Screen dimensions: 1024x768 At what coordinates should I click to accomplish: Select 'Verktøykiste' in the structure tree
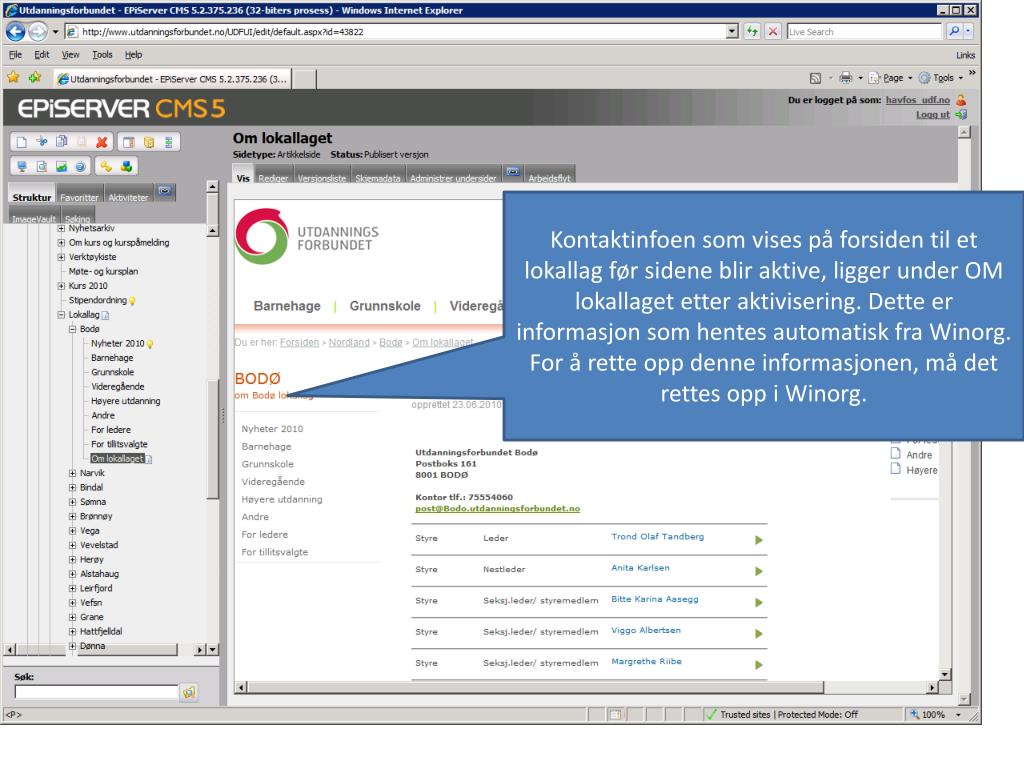point(93,257)
